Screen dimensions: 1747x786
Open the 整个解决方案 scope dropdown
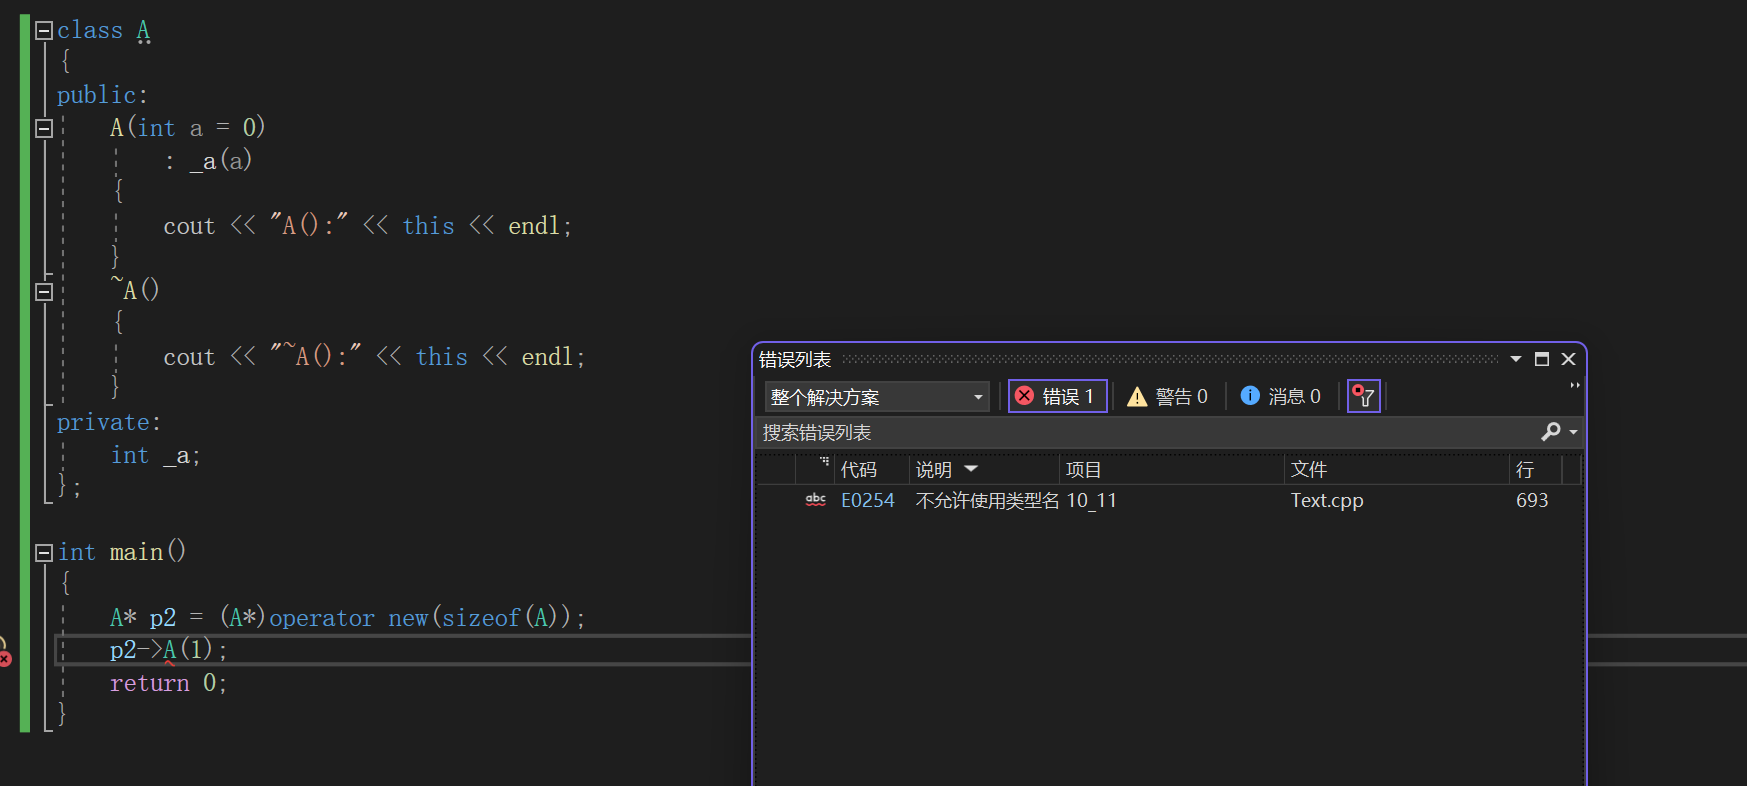[x=877, y=397]
